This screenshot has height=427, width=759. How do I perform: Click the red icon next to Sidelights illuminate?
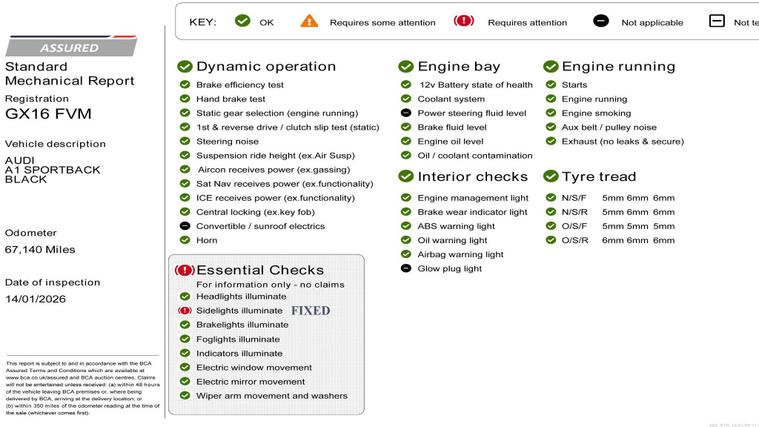pos(184,311)
